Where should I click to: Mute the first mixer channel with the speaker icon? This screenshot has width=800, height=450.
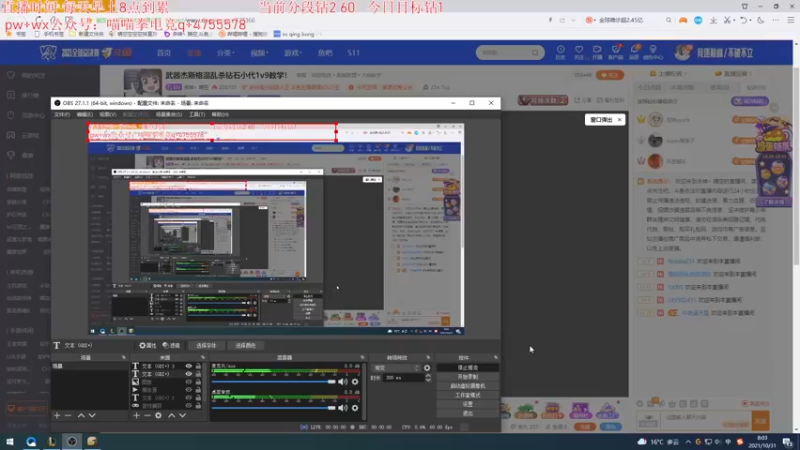pyautogui.click(x=343, y=382)
